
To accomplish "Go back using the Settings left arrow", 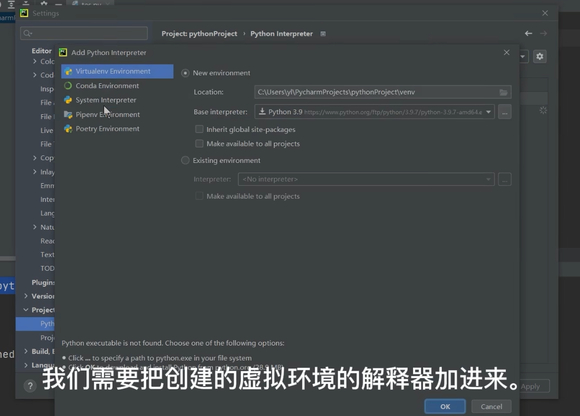I will pos(528,34).
